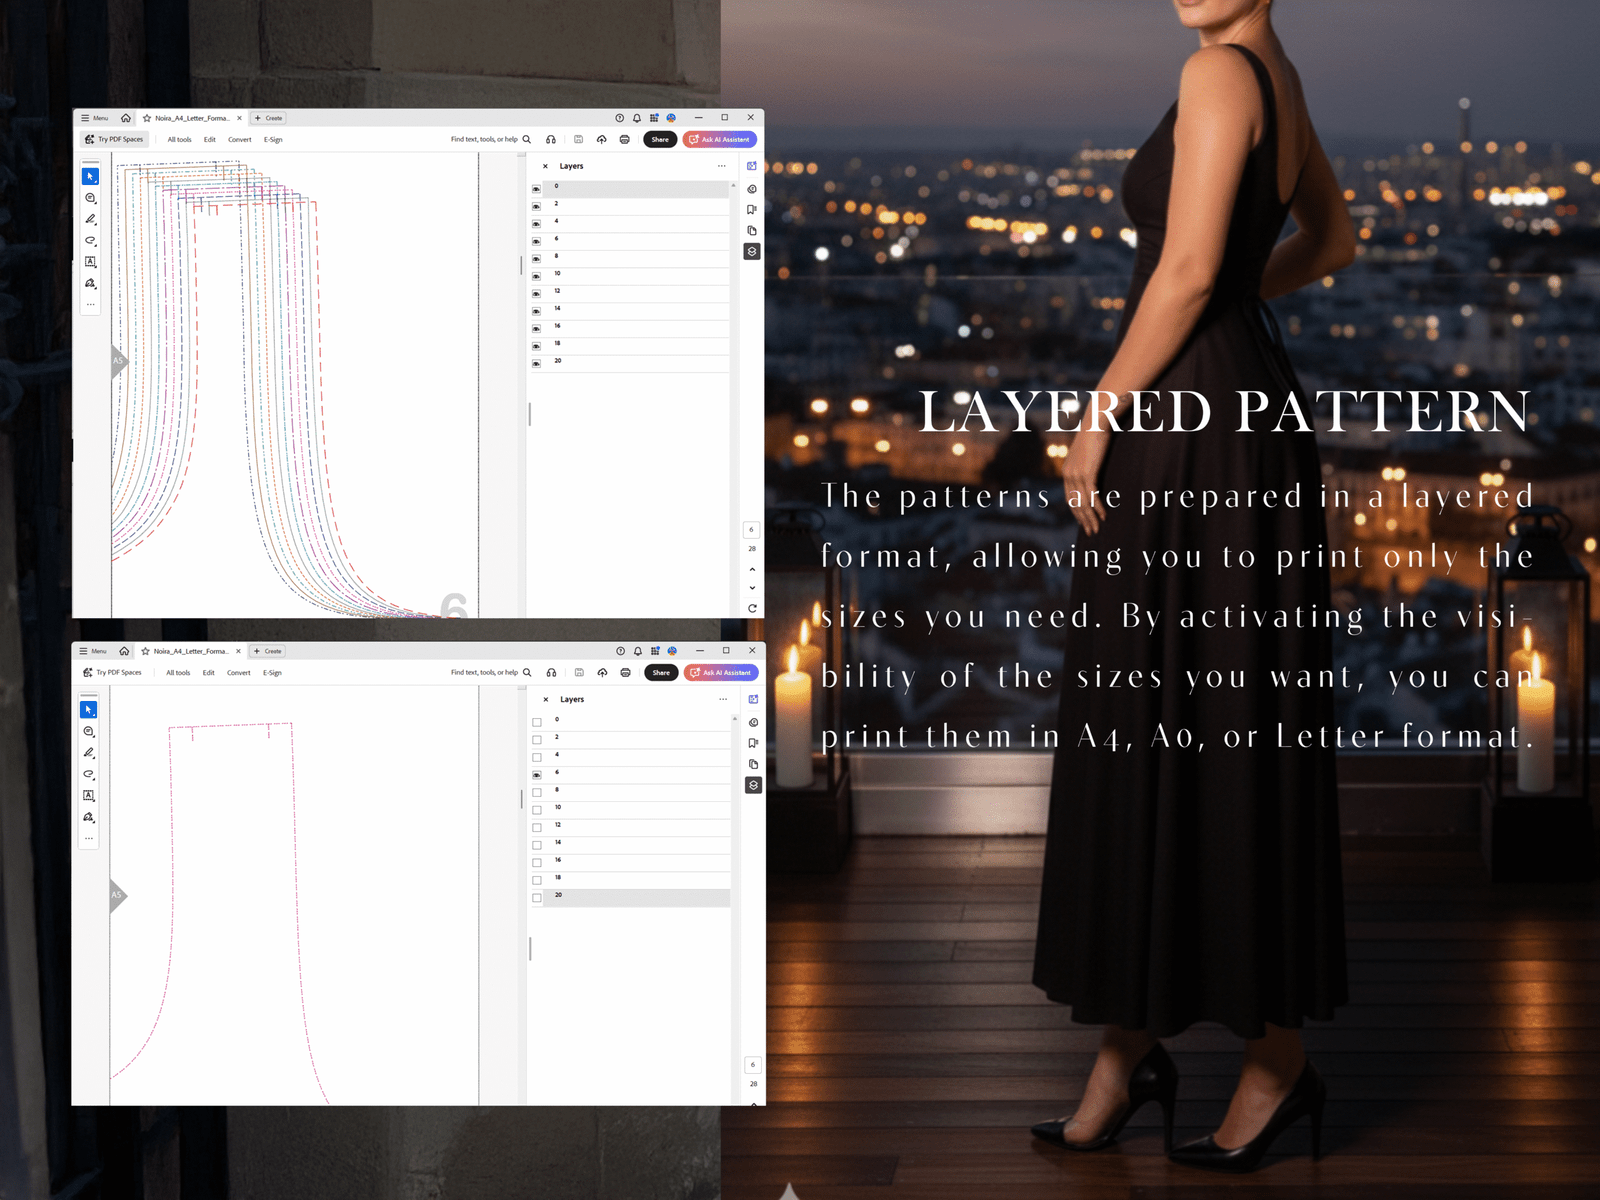The width and height of the screenshot is (1600, 1200).
Task: Open Layers panel icon in upper window's right rail
Action: pos(752,252)
